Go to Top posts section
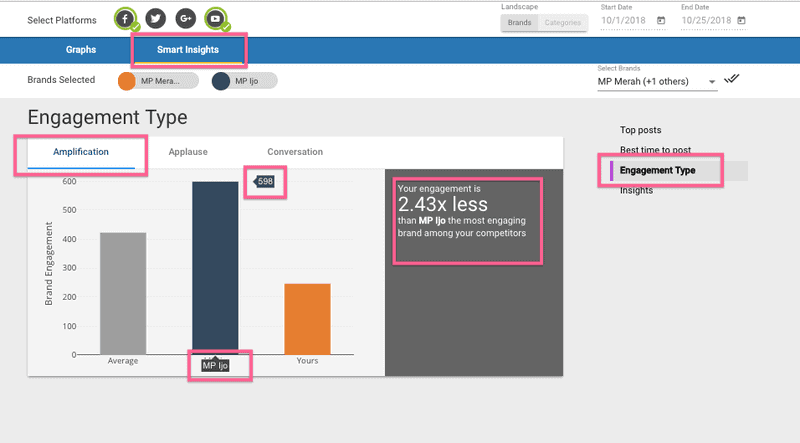Screen dimensions: 800x443 [x=640, y=130]
